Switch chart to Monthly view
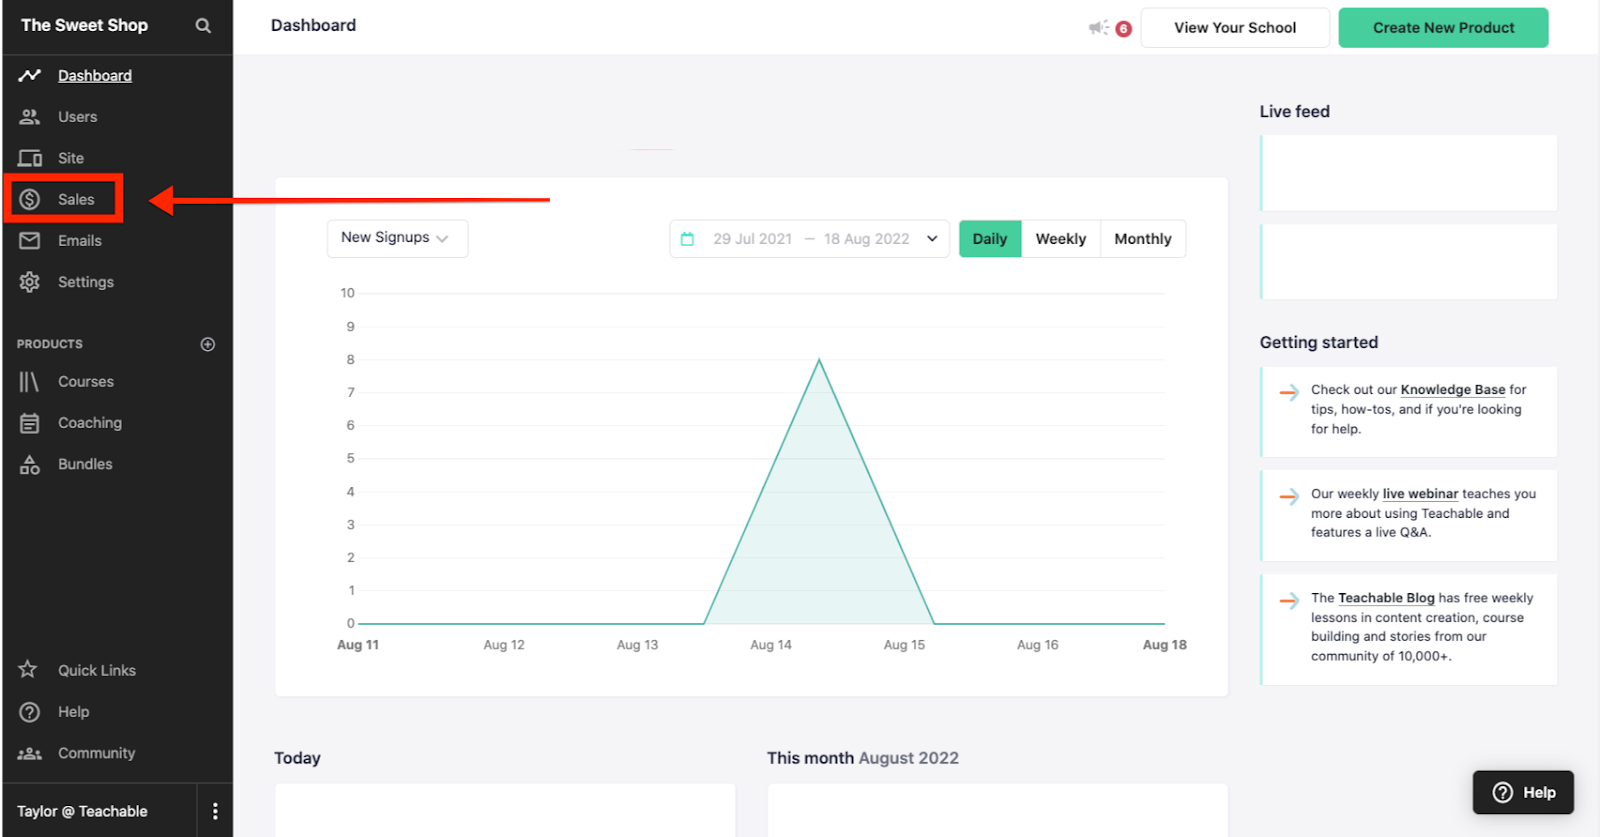The image size is (1600, 837). coord(1143,238)
